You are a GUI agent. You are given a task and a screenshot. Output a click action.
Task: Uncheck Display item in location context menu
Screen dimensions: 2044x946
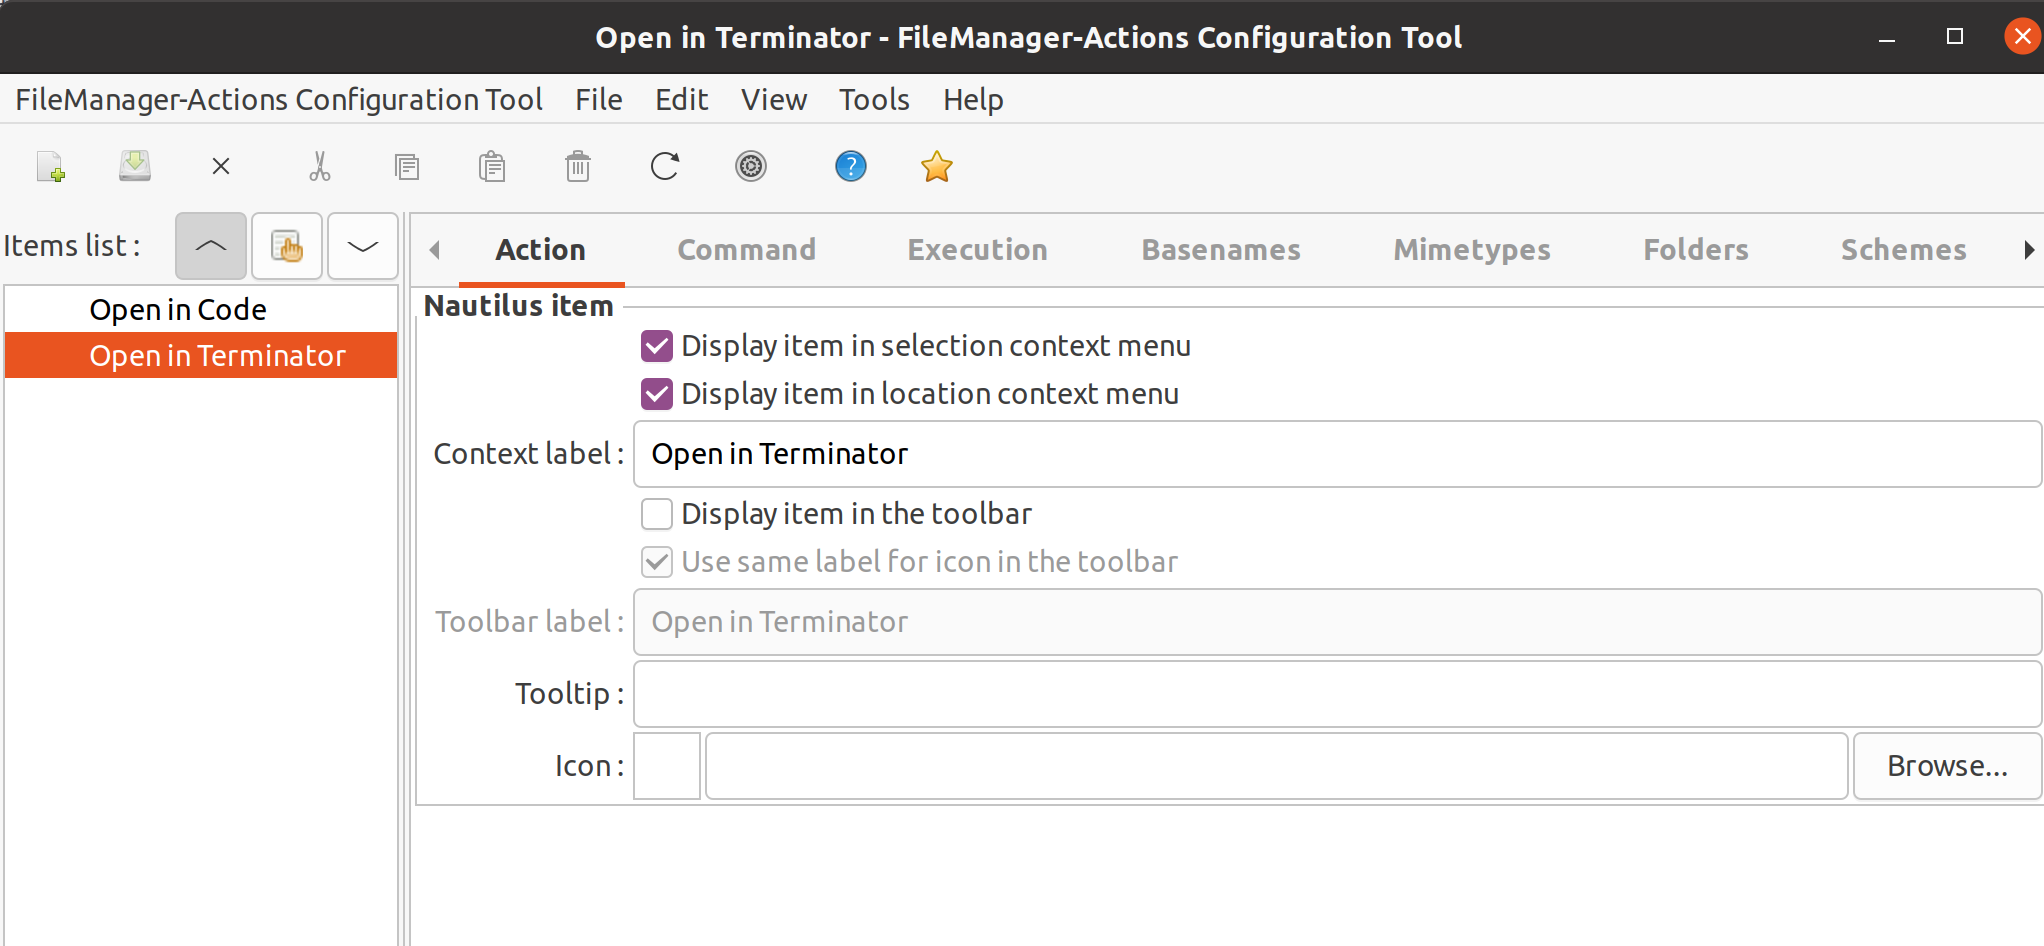657,394
